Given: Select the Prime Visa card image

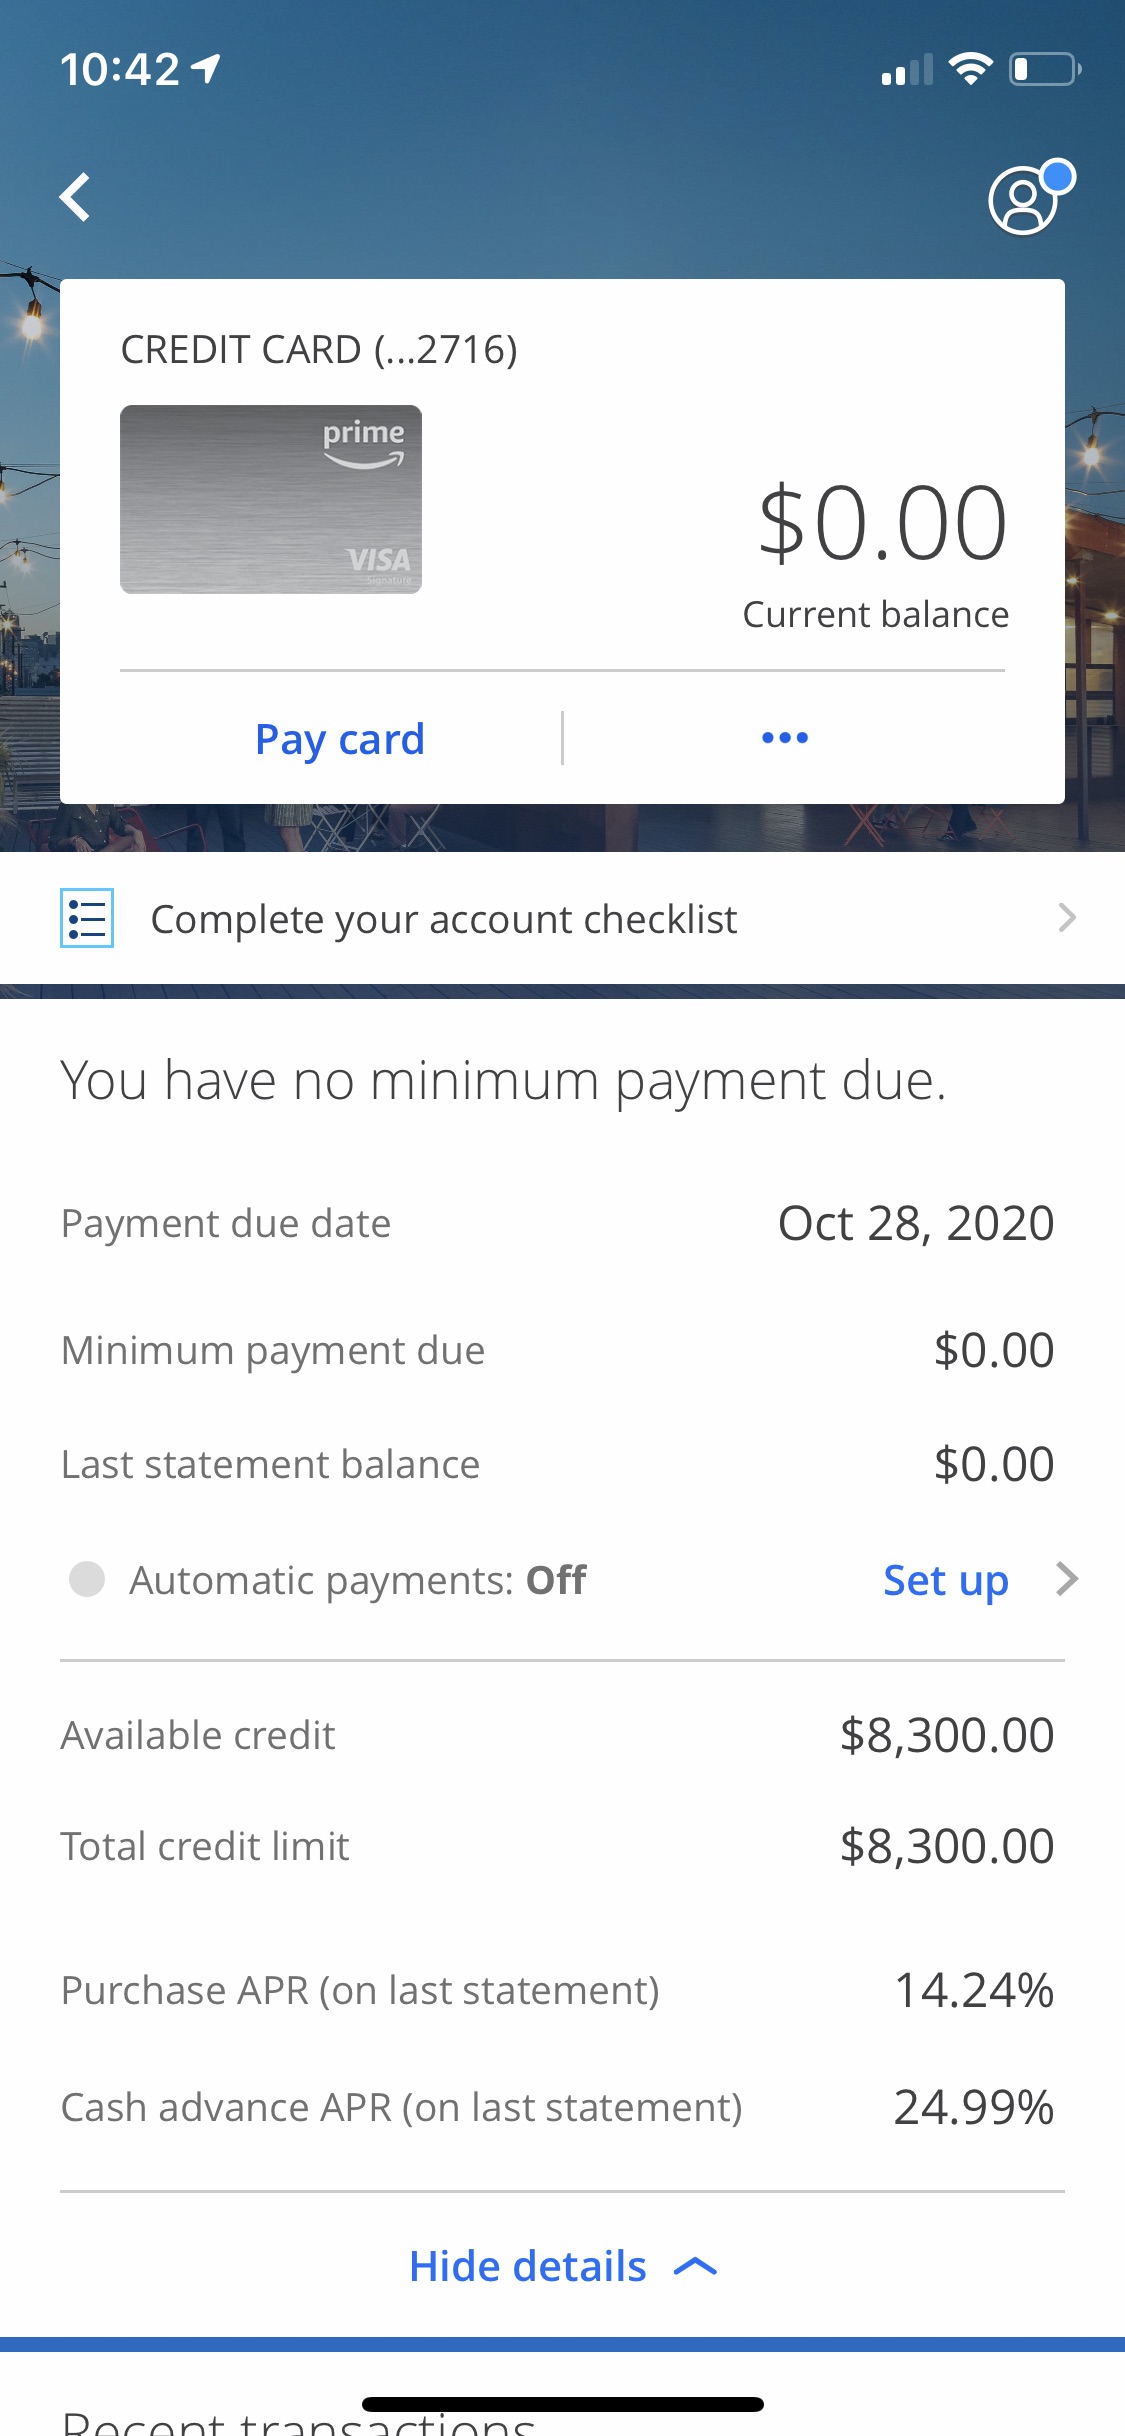Looking at the screenshot, I should [271, 499].
